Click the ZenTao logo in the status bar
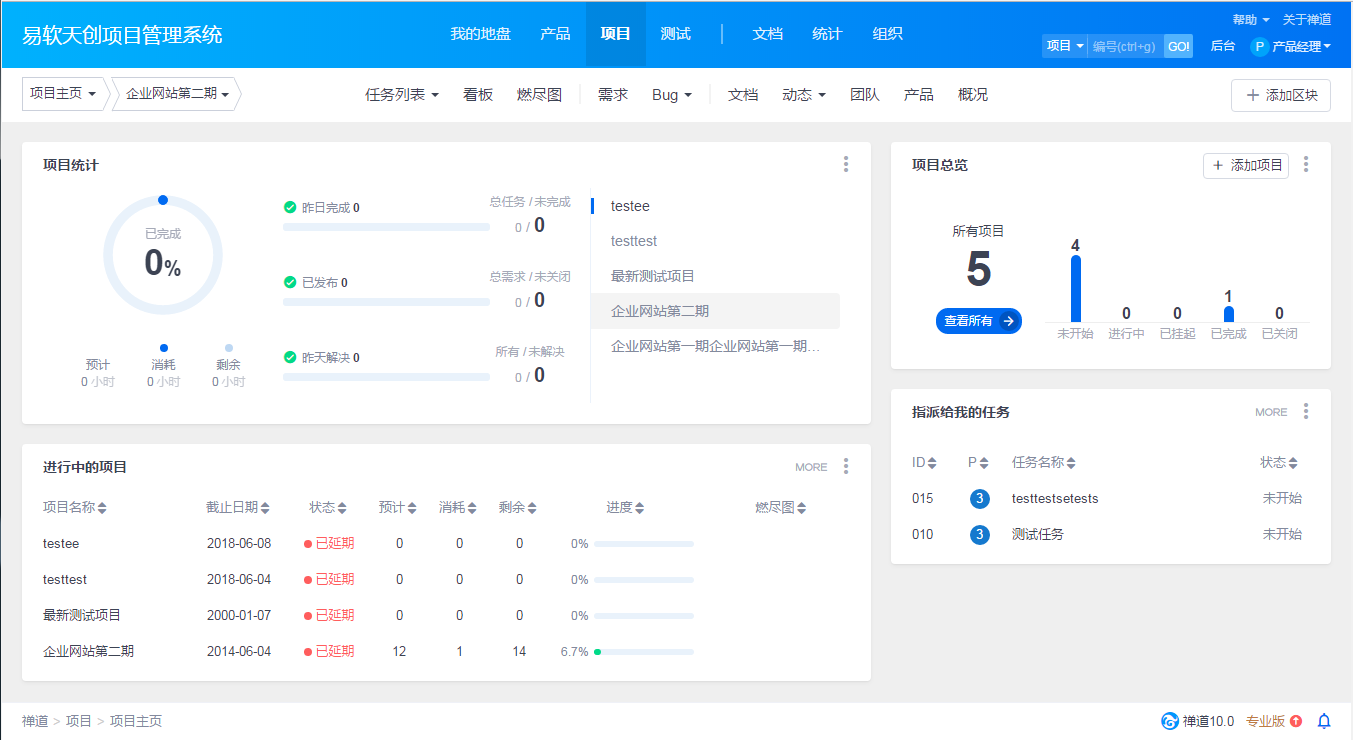1353x740 pixels. coord(1169,720)
